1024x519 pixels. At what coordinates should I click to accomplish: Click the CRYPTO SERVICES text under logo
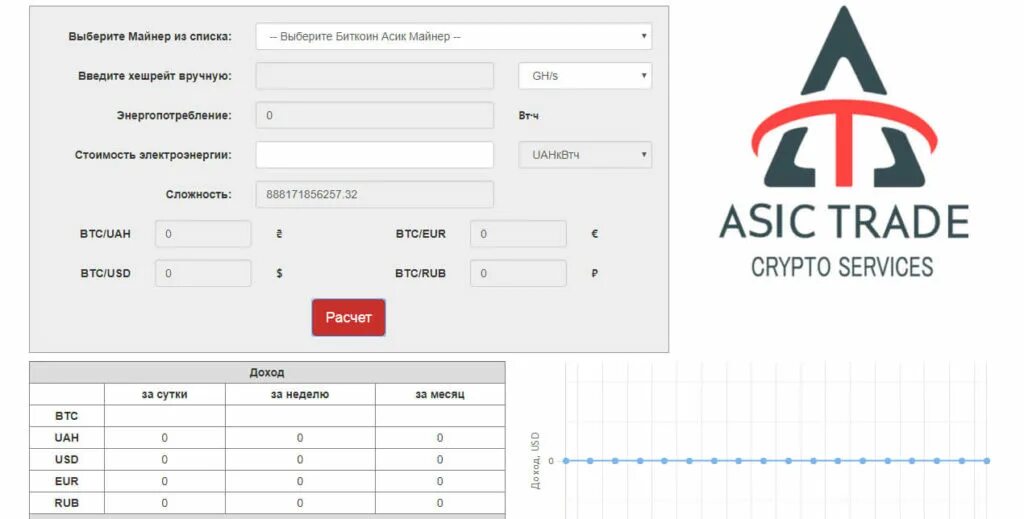tap(842, 267)
